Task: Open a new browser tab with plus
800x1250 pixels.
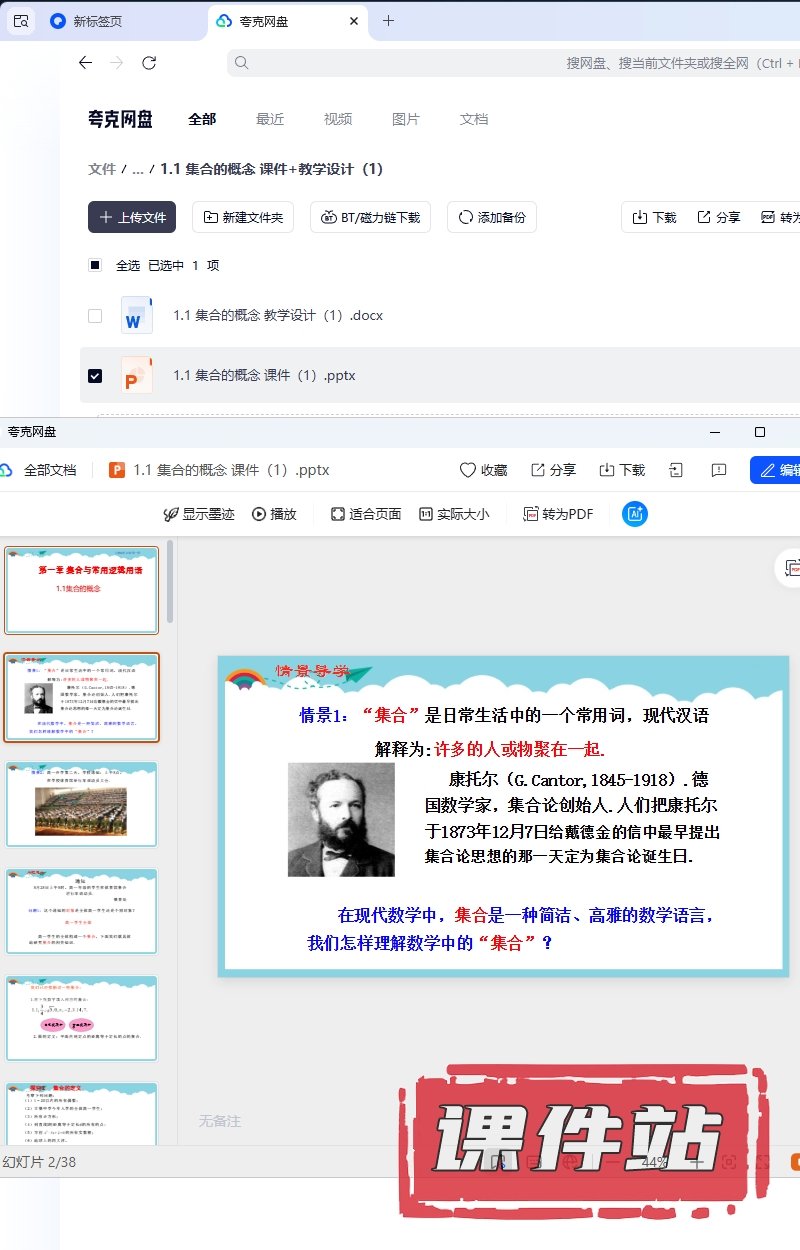Action: click(x=388, y=21)
